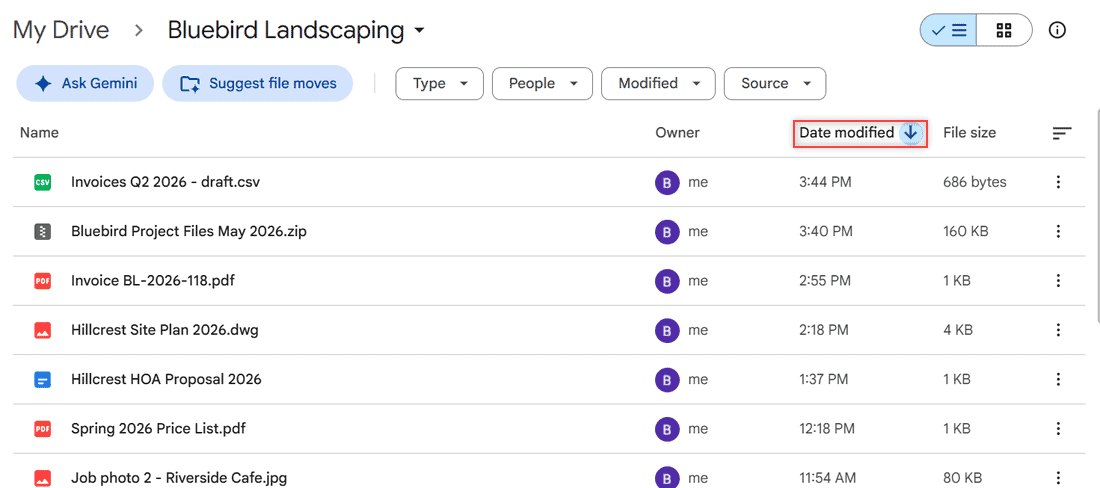Open the sort options icon beside File size

1062,133
